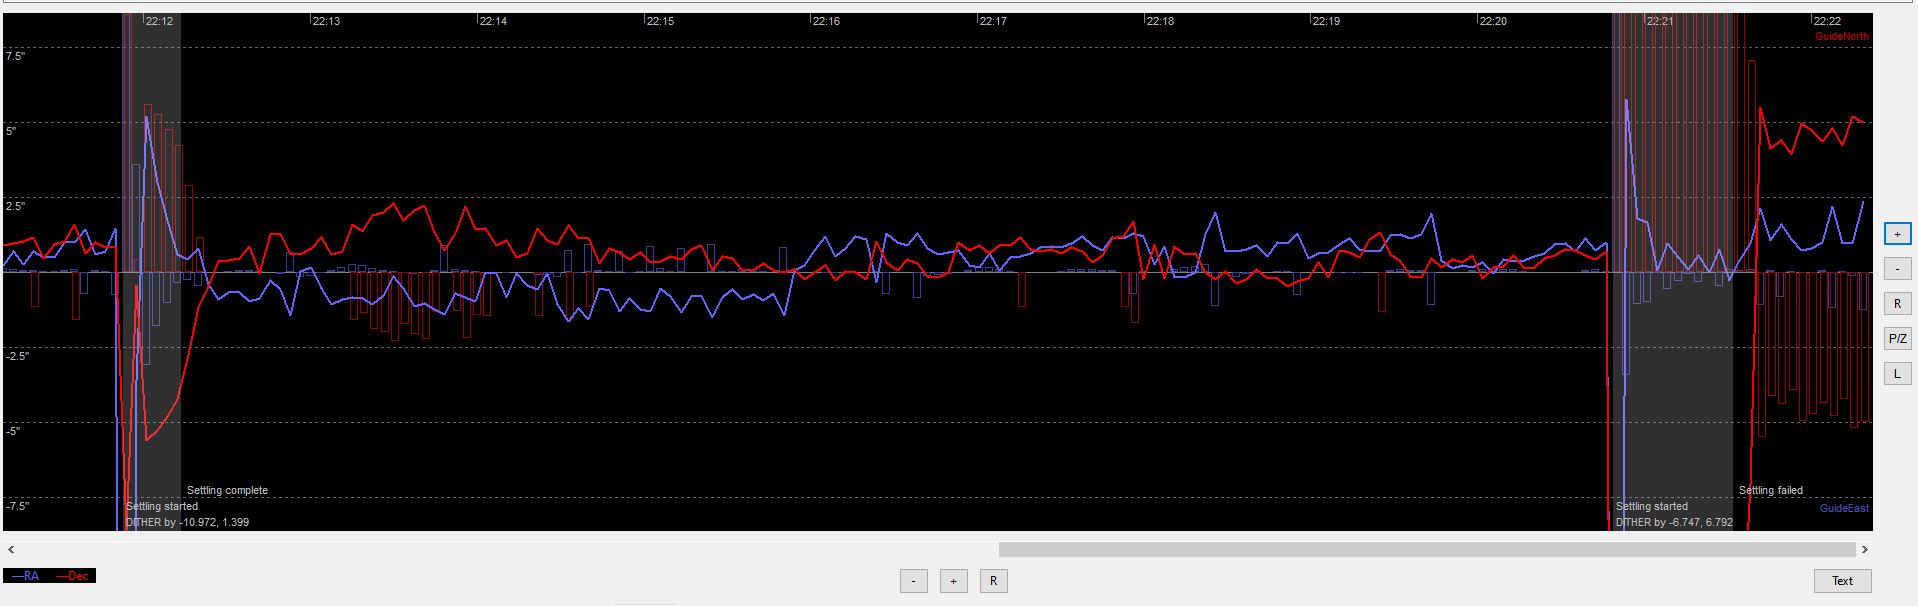
Task: Click the 22:17 time marker
Action: tap(993, 21)
